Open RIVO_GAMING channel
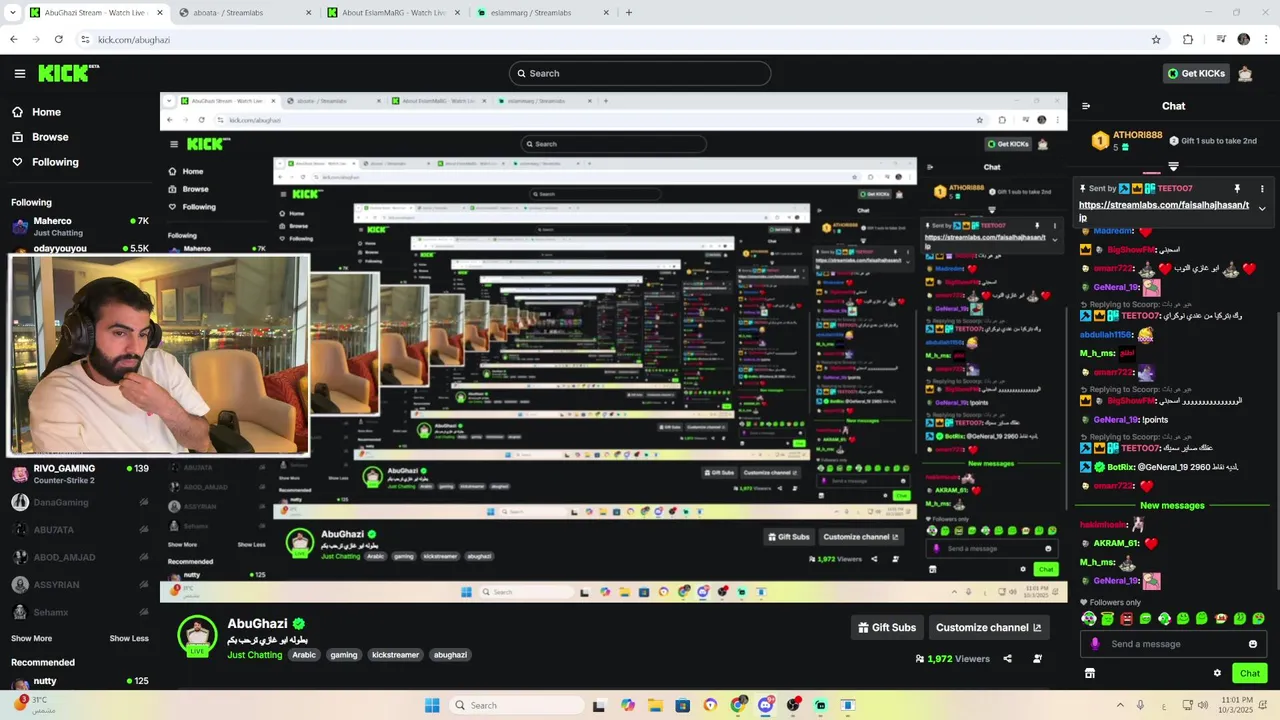The width and height of the screenshot is (1280, 720). pyautogui.click(x=80, y=473)
